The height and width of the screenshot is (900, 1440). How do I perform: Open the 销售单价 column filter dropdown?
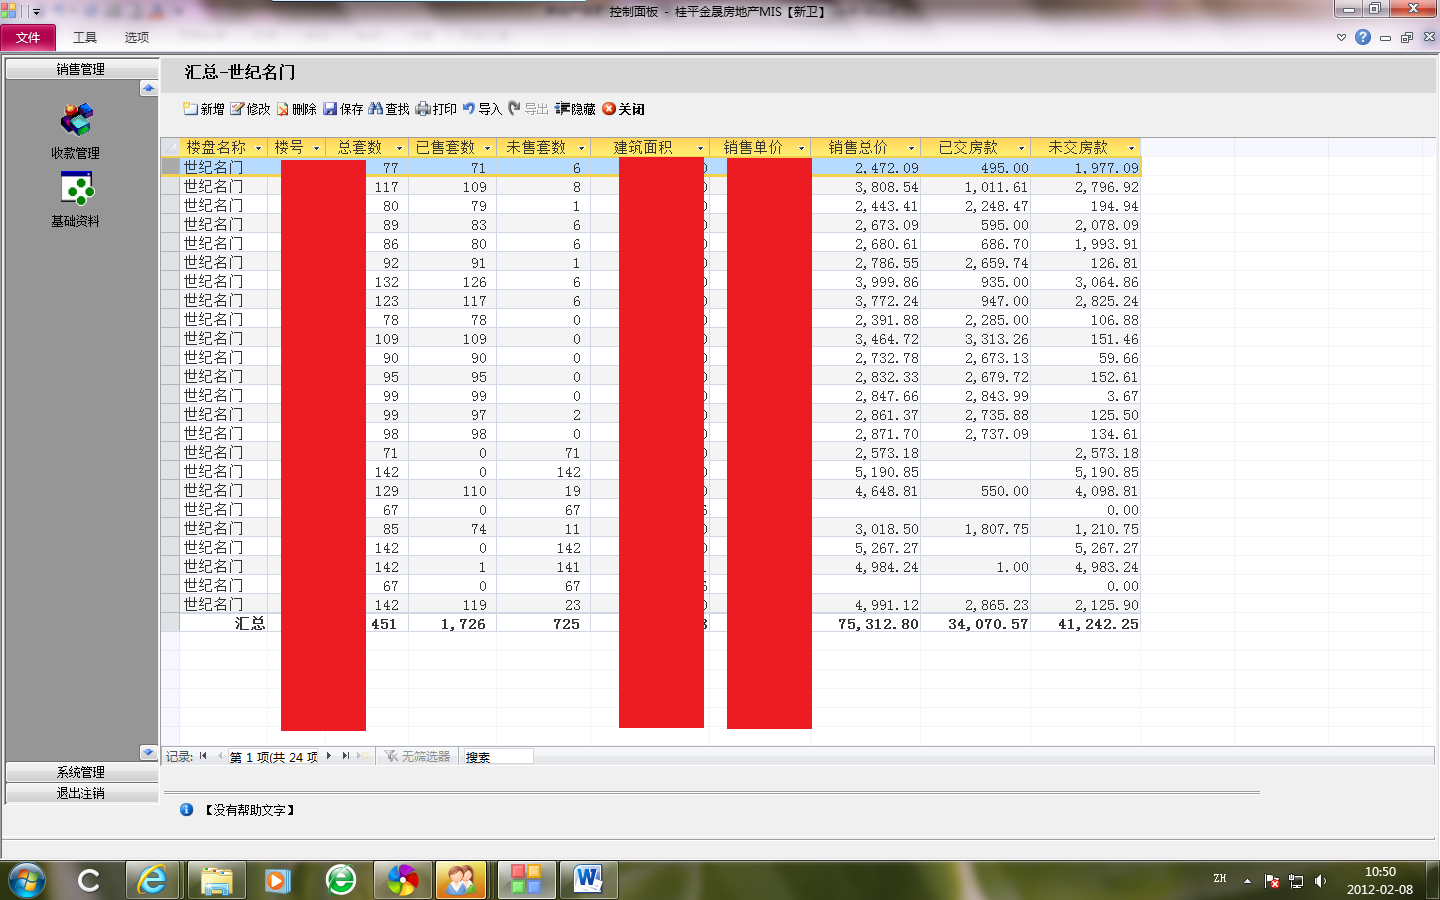[802, 148]
